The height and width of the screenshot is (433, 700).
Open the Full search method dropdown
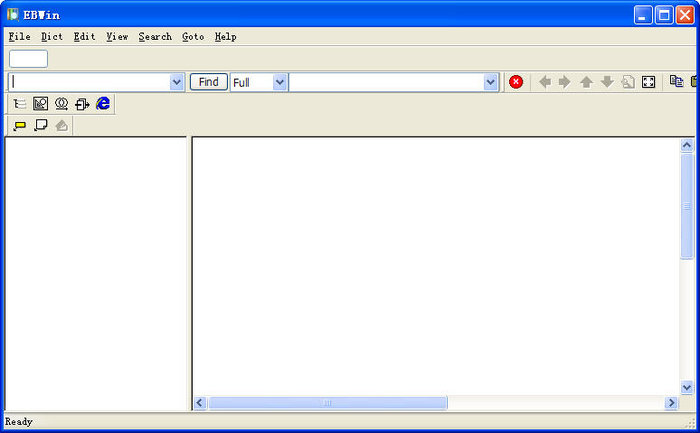[279, 82]
